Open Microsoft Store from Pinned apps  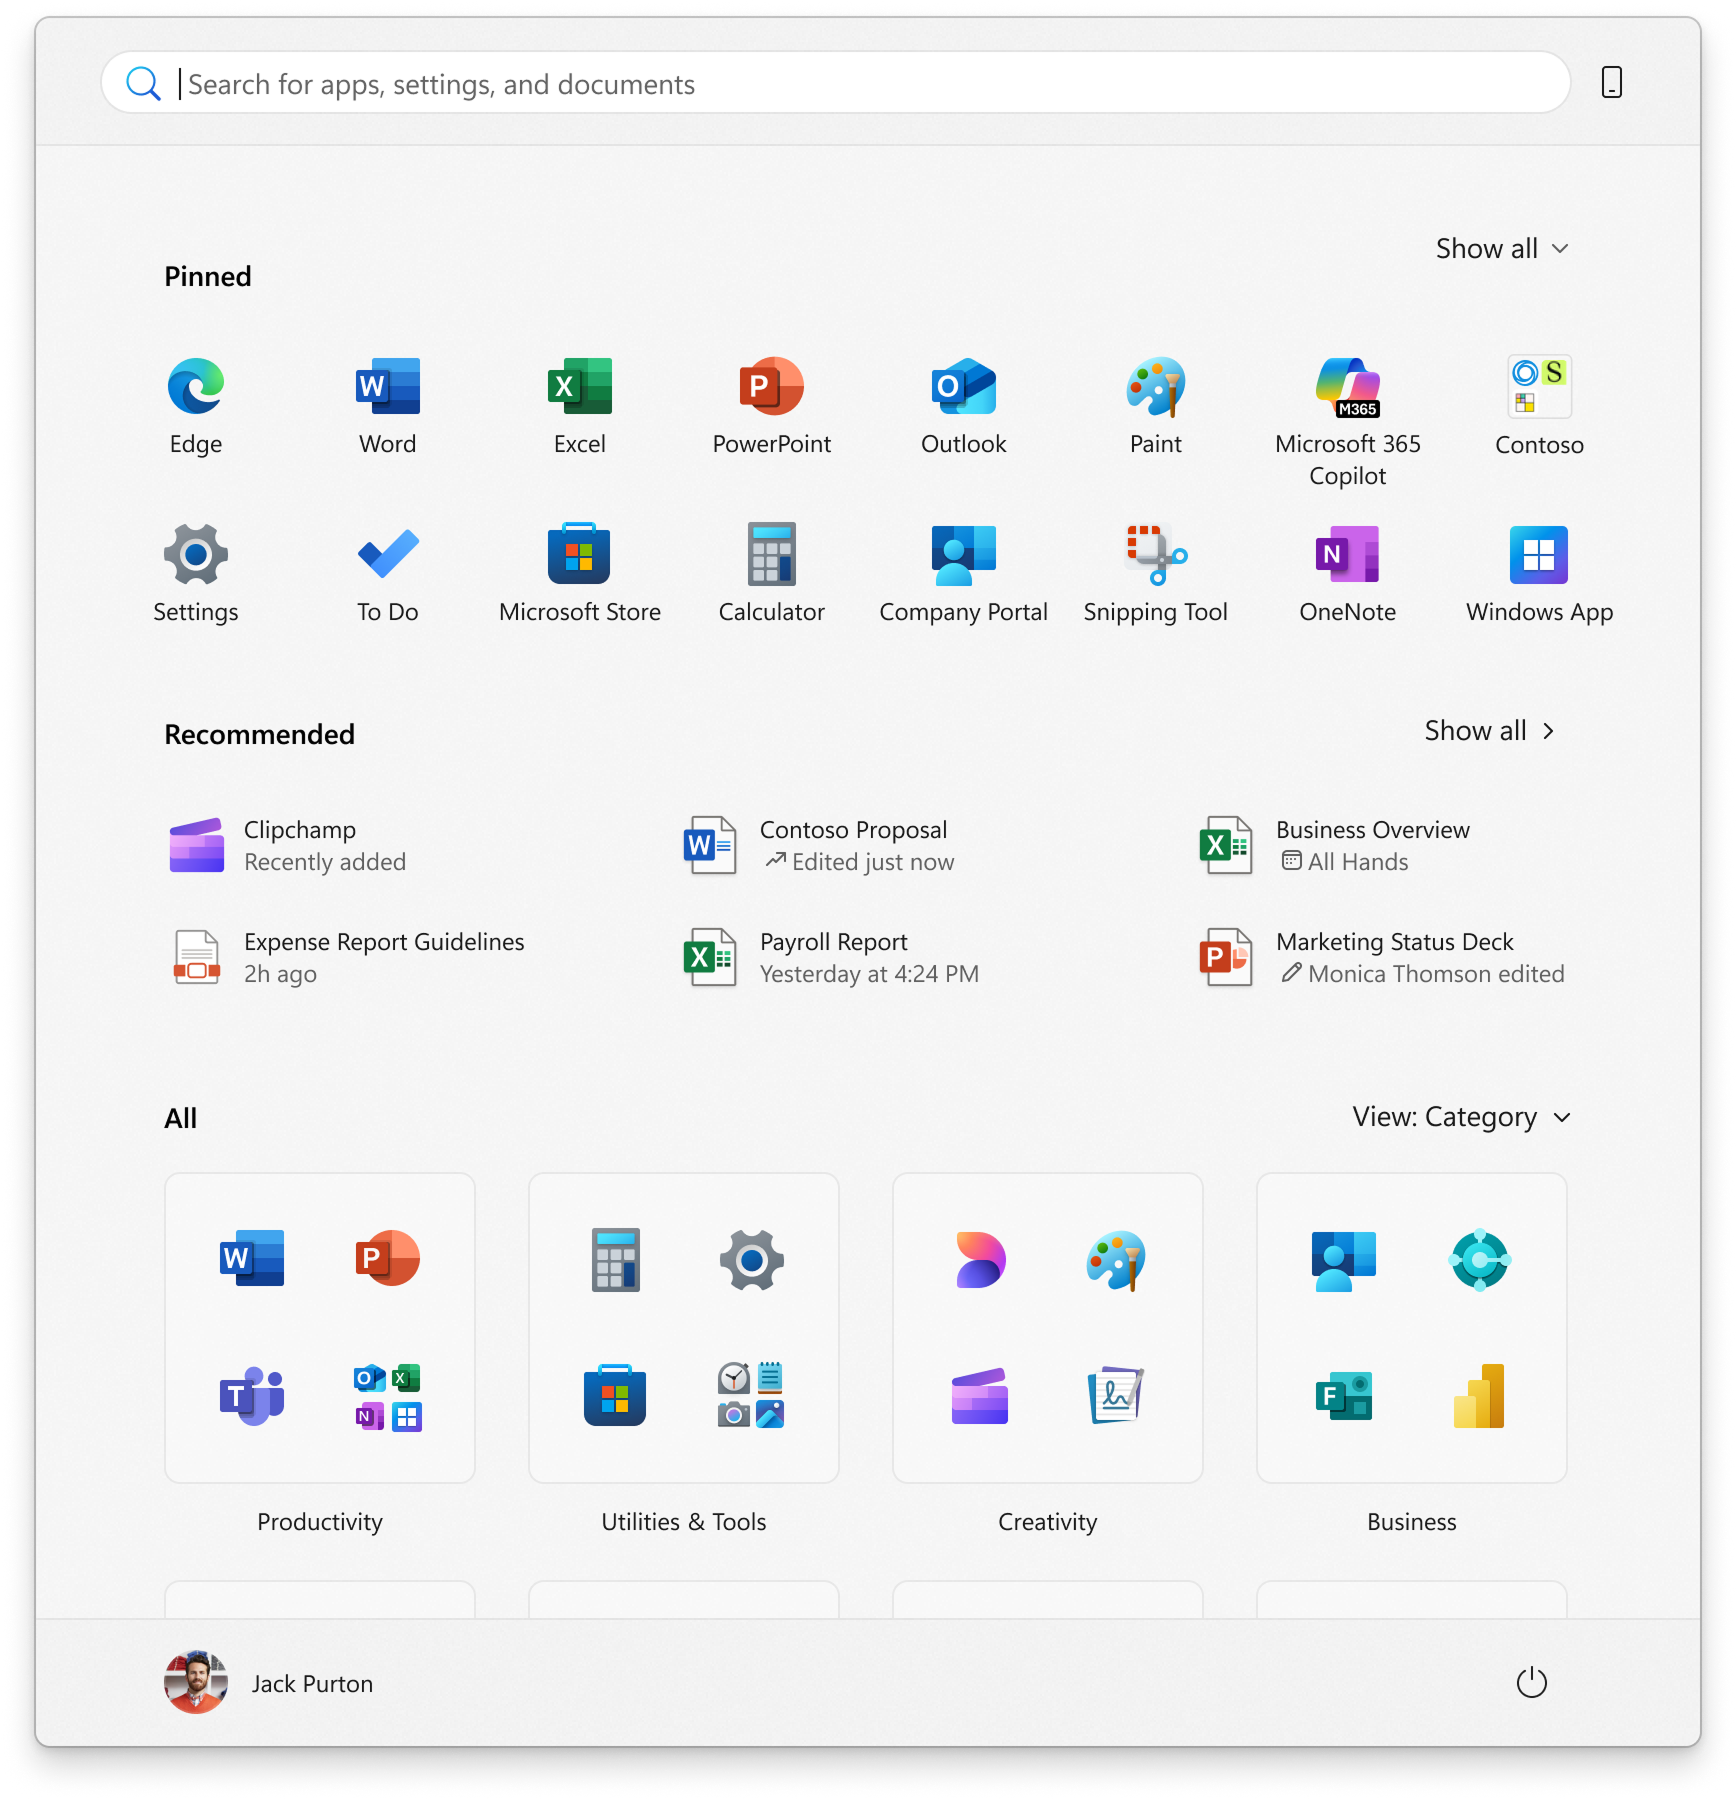580,573
